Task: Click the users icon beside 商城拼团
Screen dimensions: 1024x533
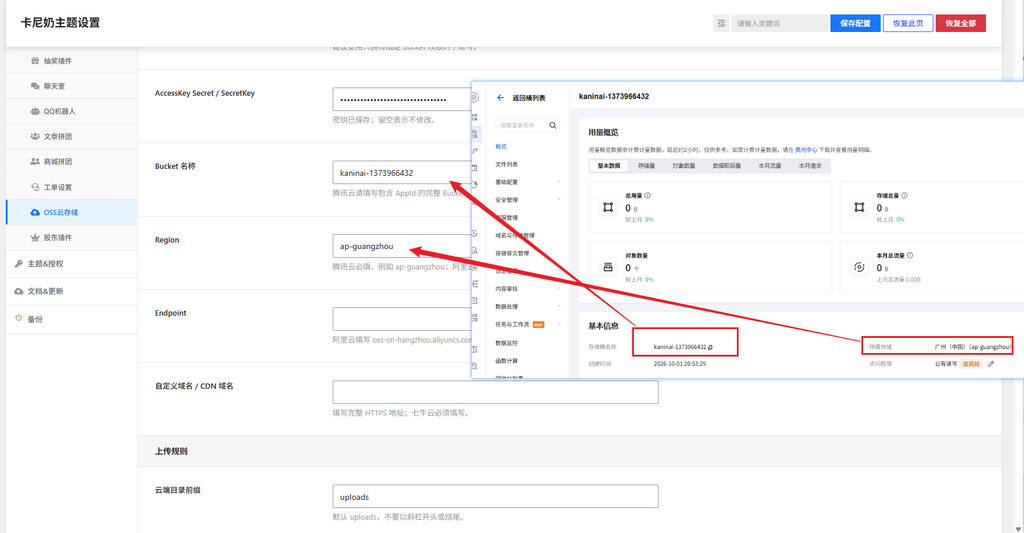Action: 35,161
